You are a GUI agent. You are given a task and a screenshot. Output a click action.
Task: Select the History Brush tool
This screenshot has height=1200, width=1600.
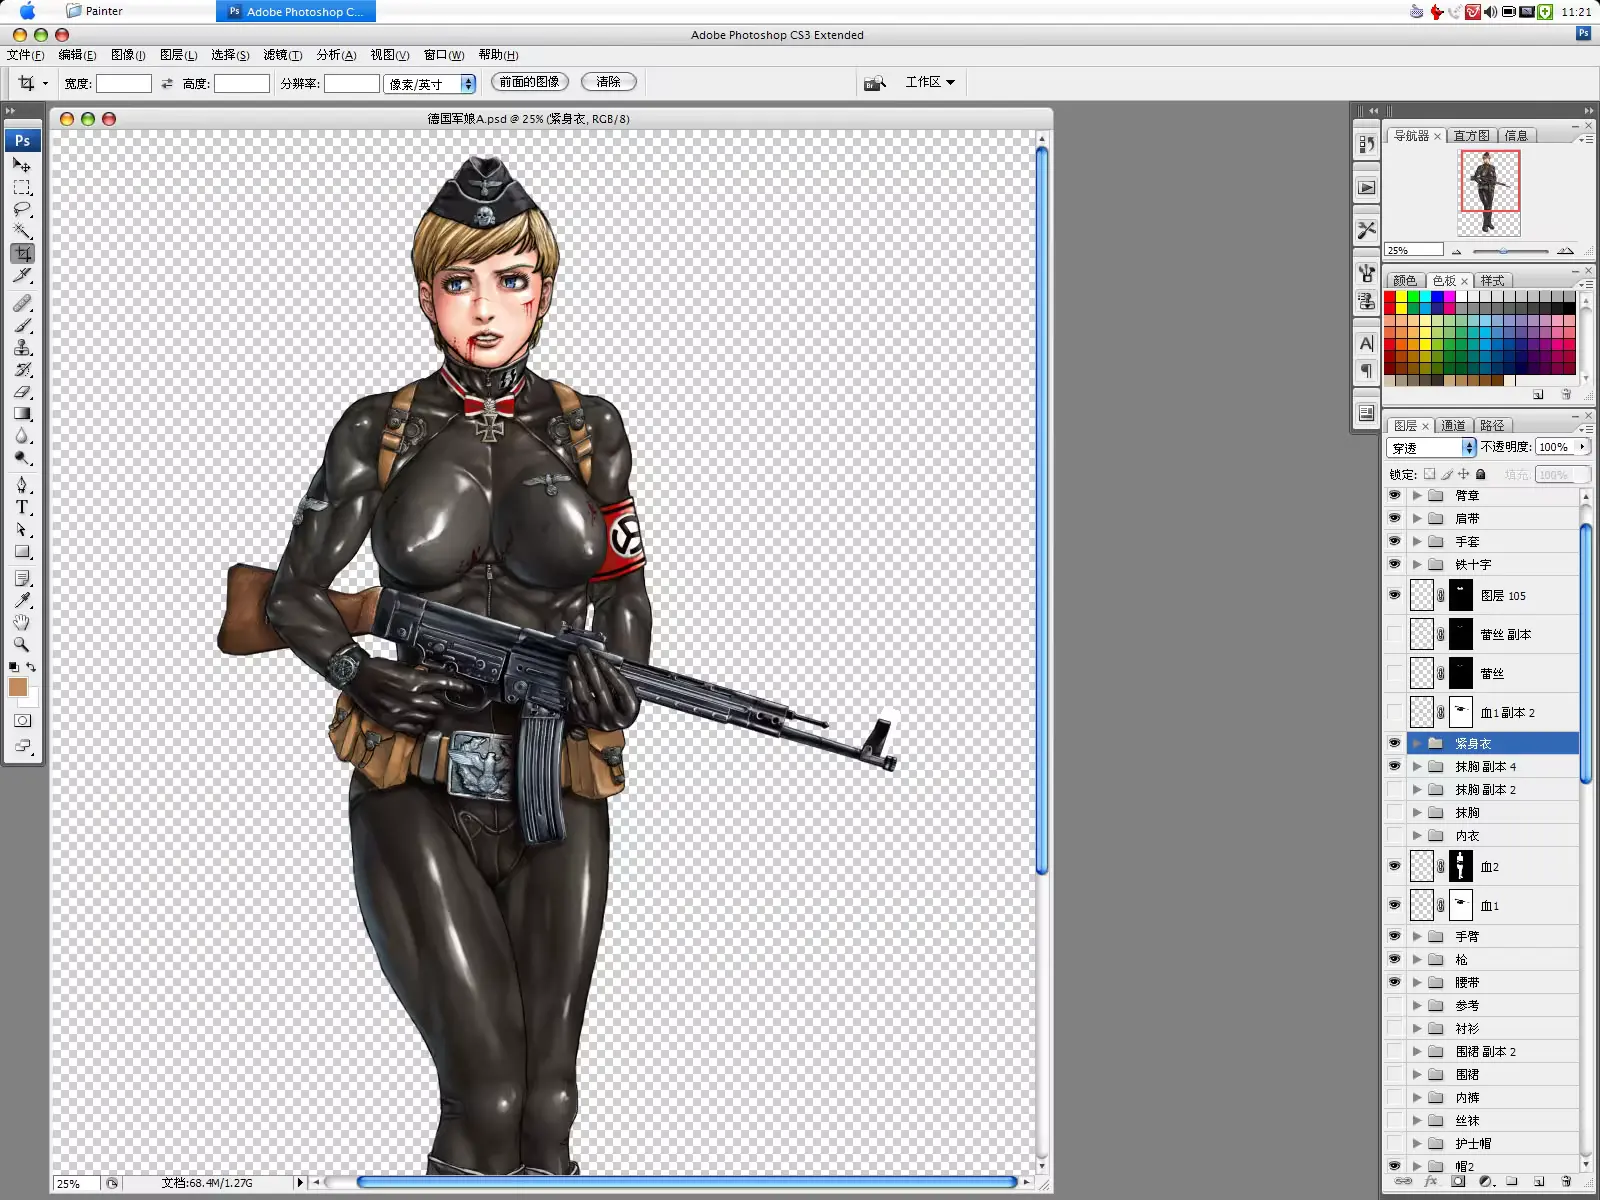22,369
